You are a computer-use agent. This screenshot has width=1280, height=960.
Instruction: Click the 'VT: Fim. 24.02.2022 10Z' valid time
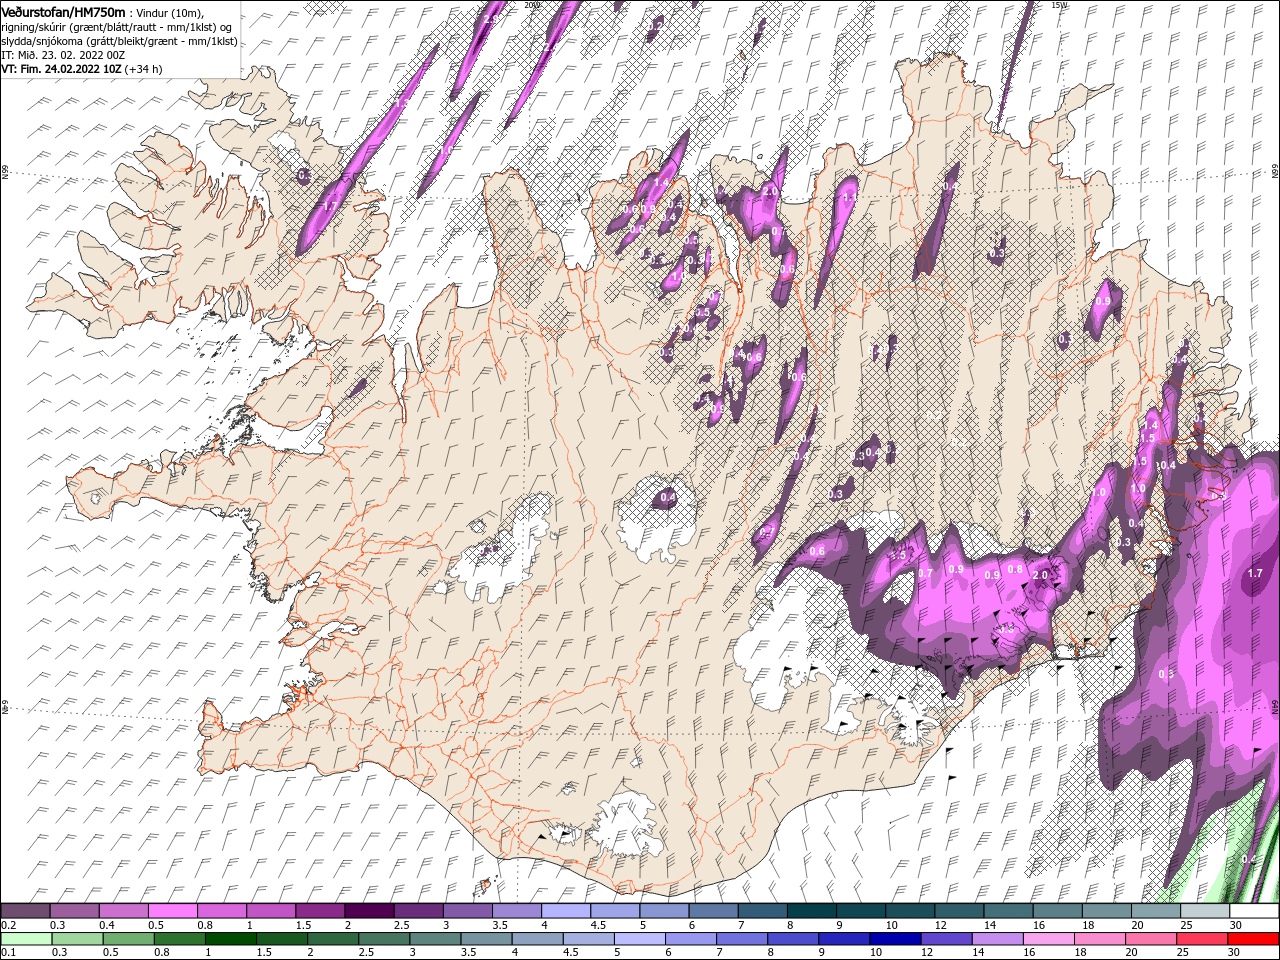pos(61,69)
